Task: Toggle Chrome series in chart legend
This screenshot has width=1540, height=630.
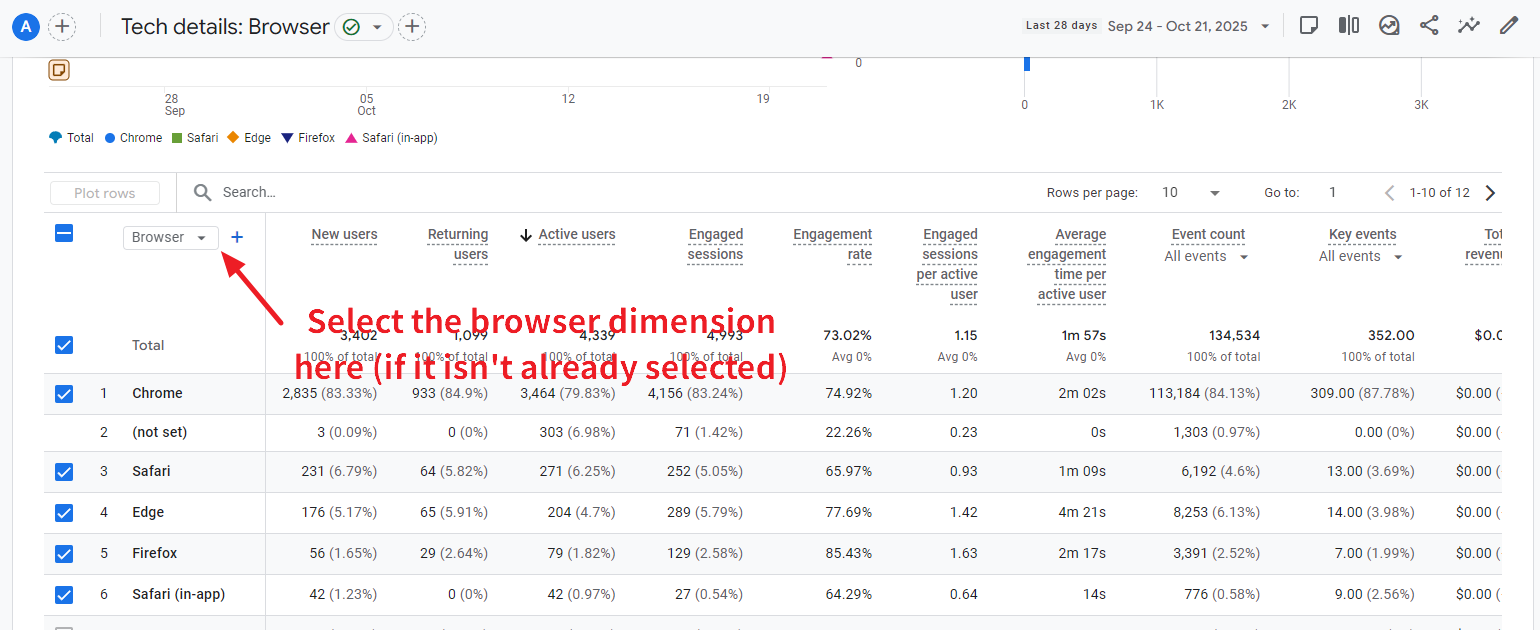Action: tap(133, 138)
